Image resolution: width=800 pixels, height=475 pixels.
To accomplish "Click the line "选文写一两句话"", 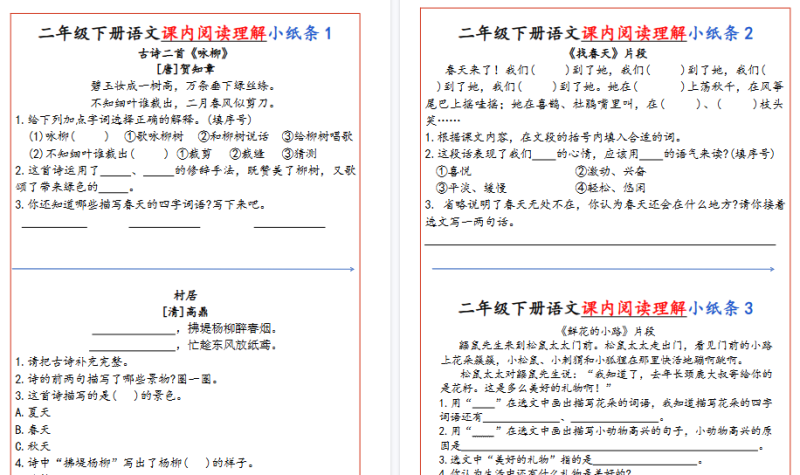I will pyautogui.click(x=470, y=221).
